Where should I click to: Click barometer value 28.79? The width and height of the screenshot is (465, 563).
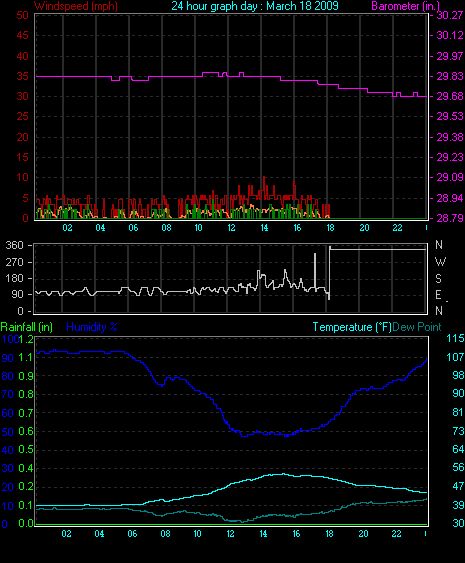450,218
